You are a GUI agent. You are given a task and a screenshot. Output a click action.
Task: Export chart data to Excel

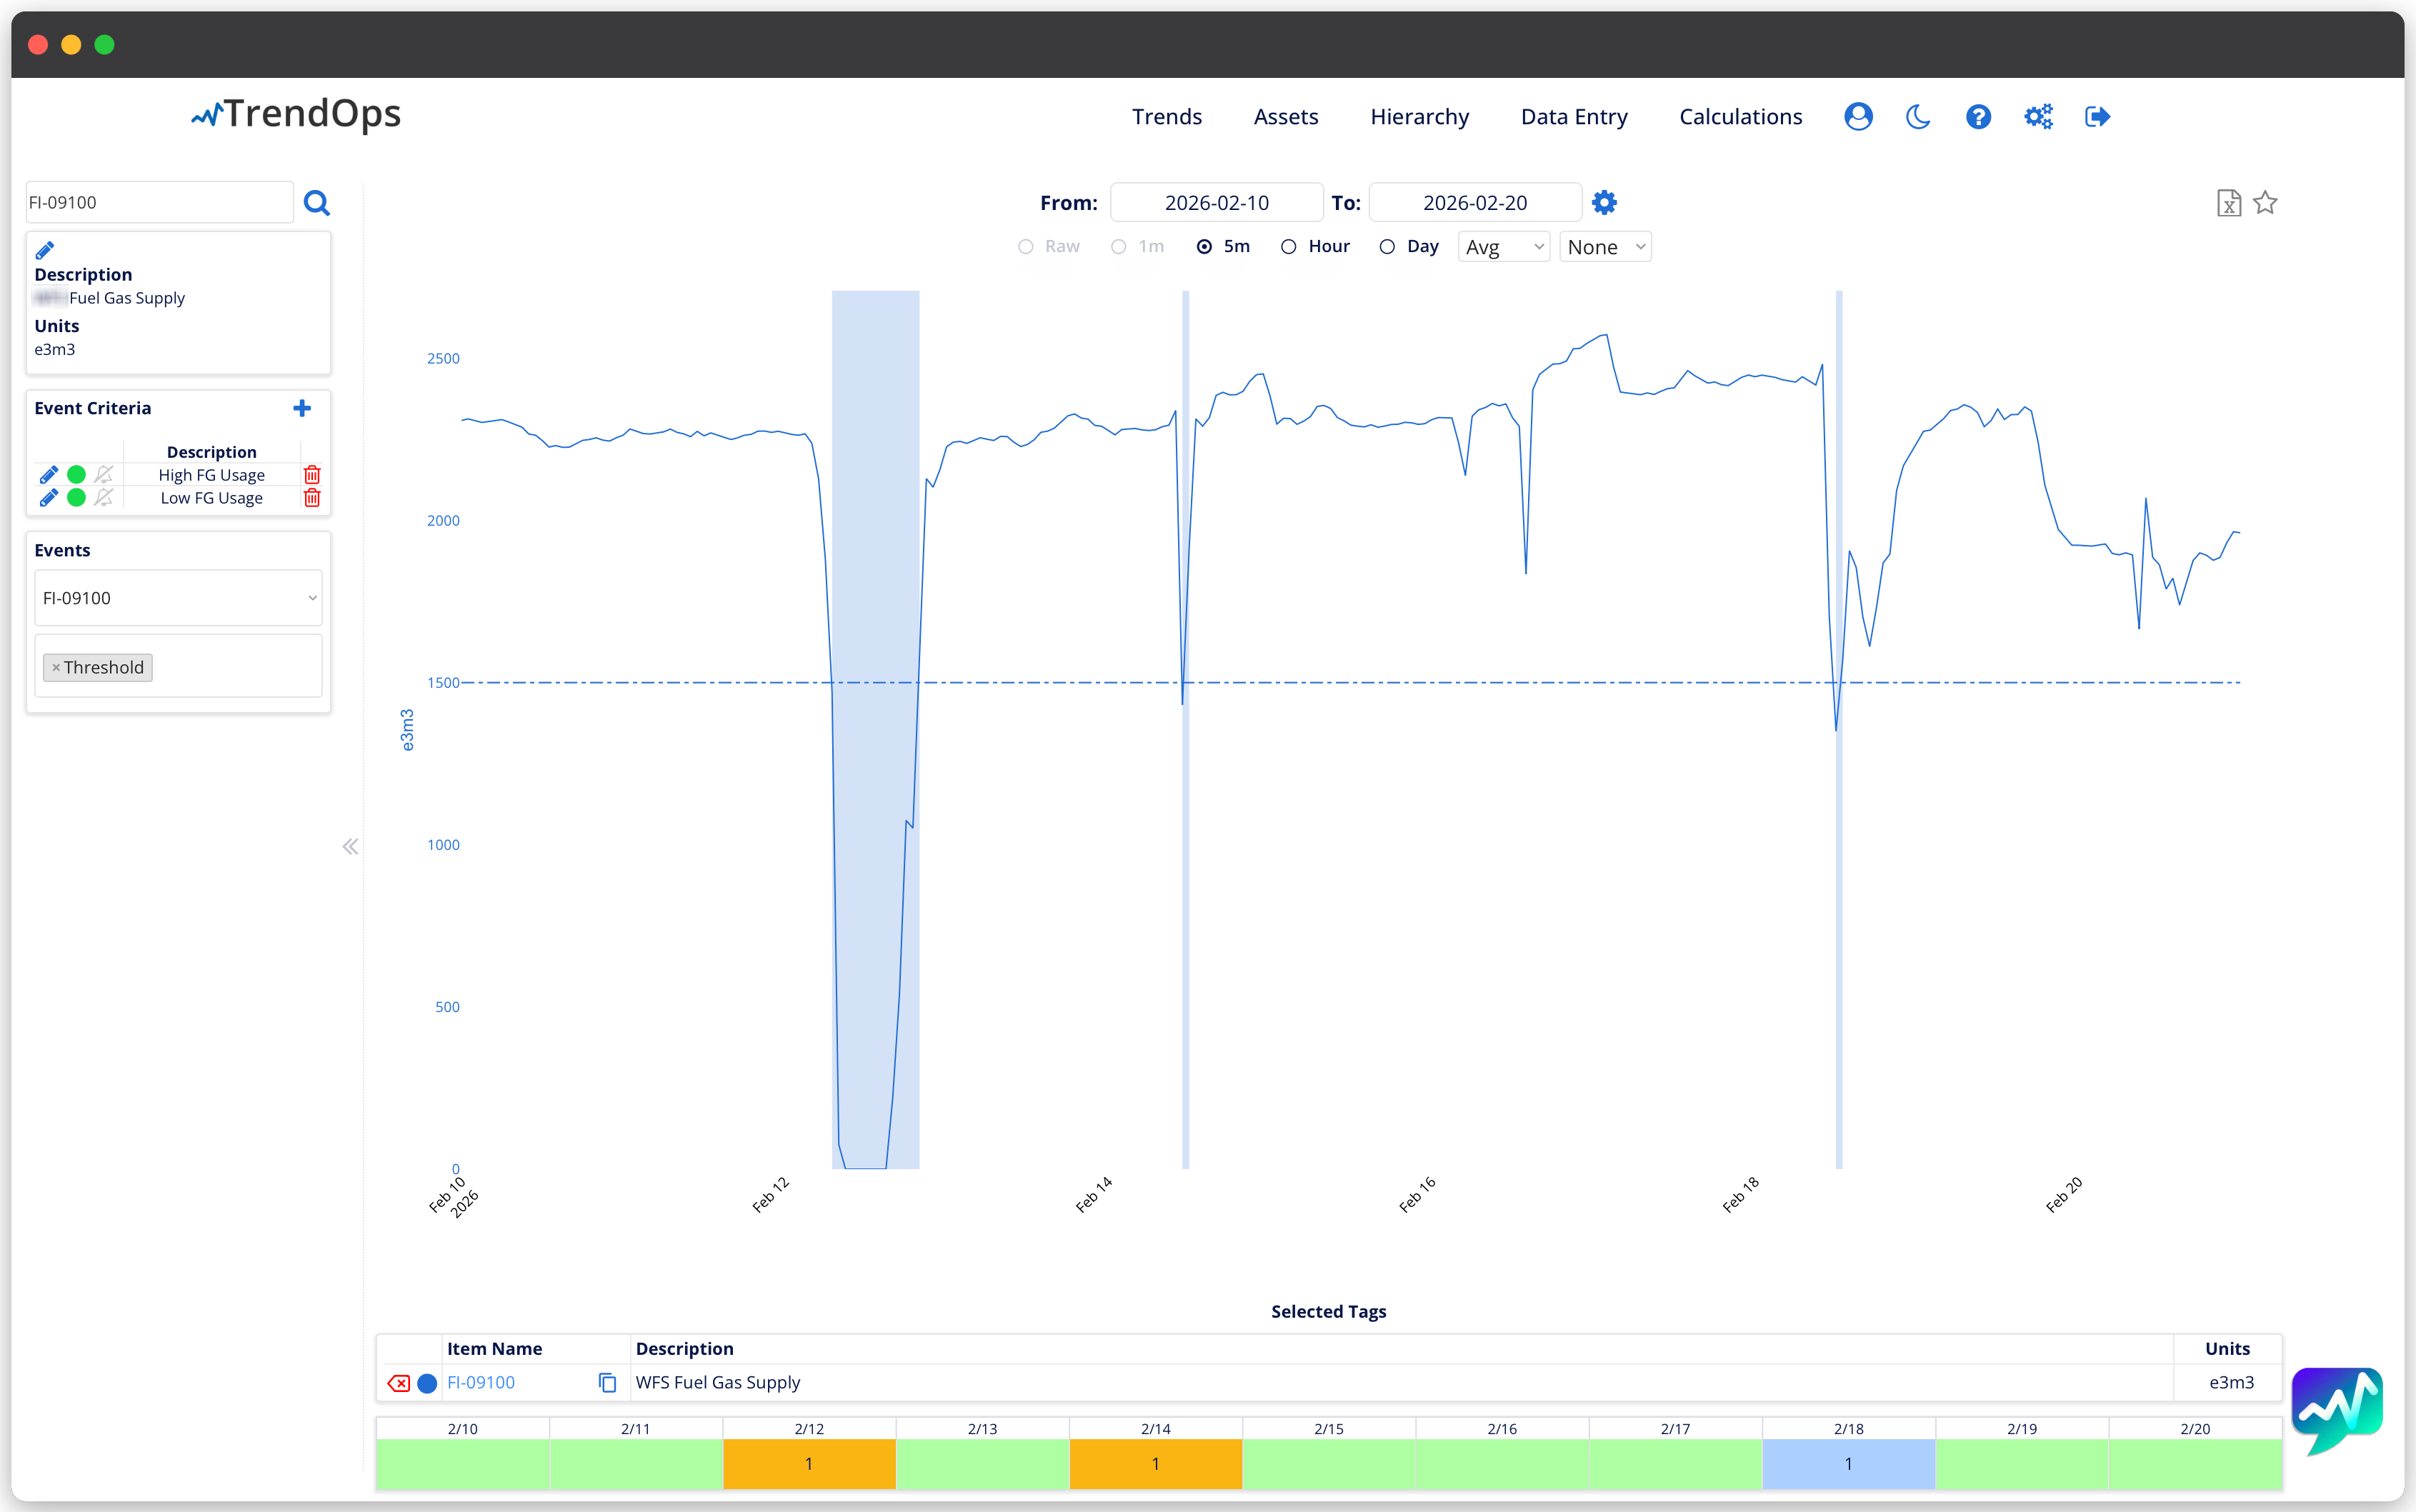click(2228, 203)
